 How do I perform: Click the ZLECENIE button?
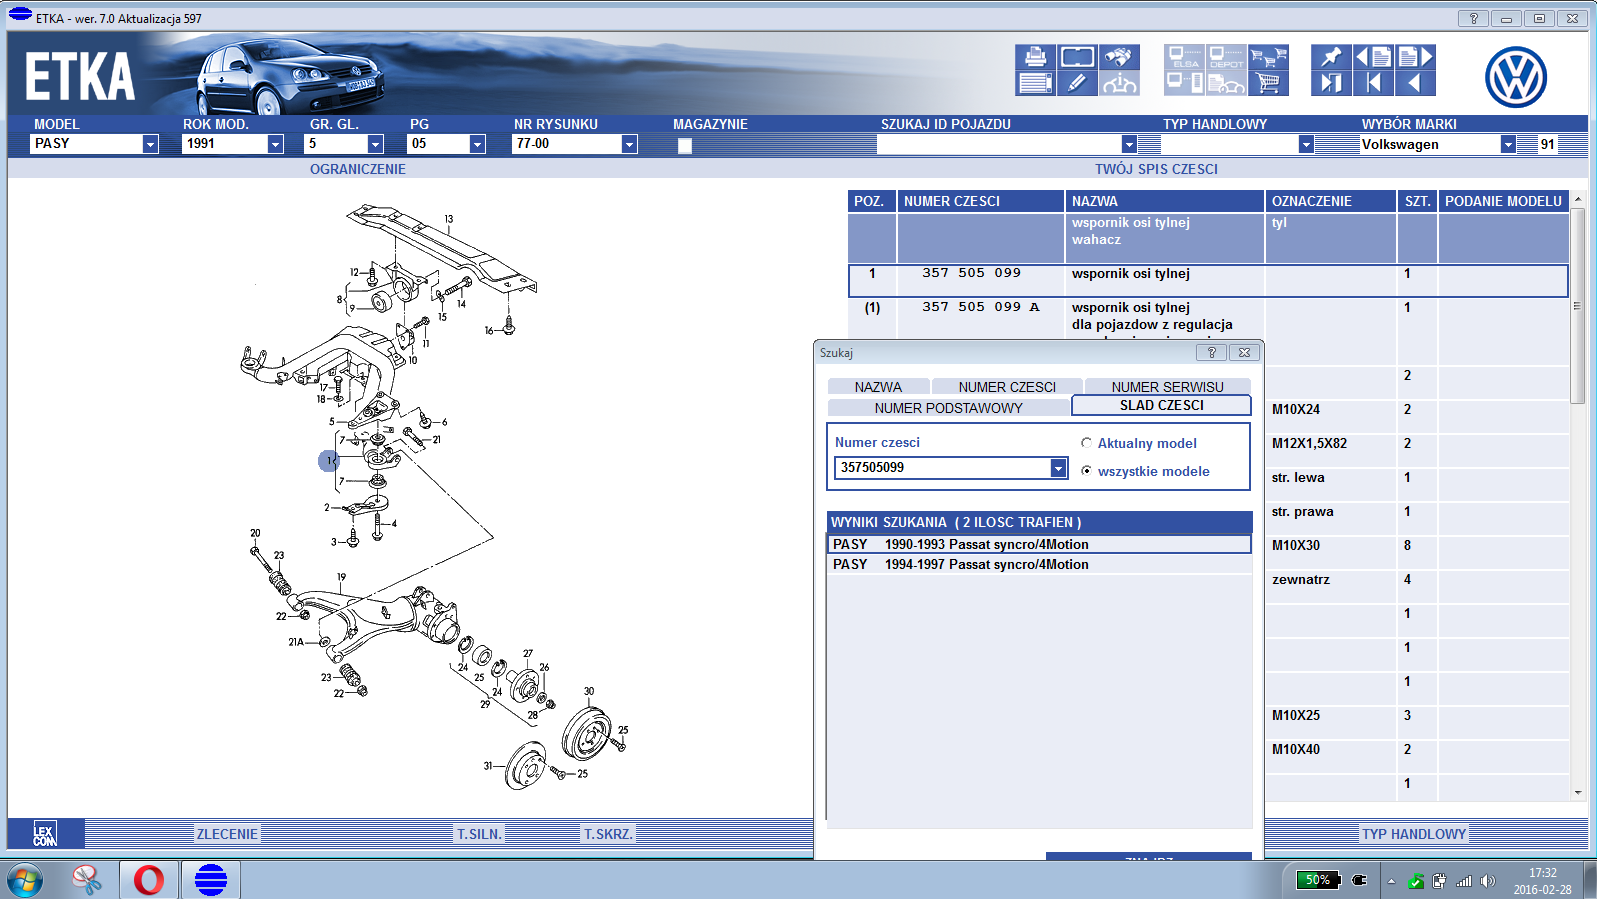[x=227, y=834]
